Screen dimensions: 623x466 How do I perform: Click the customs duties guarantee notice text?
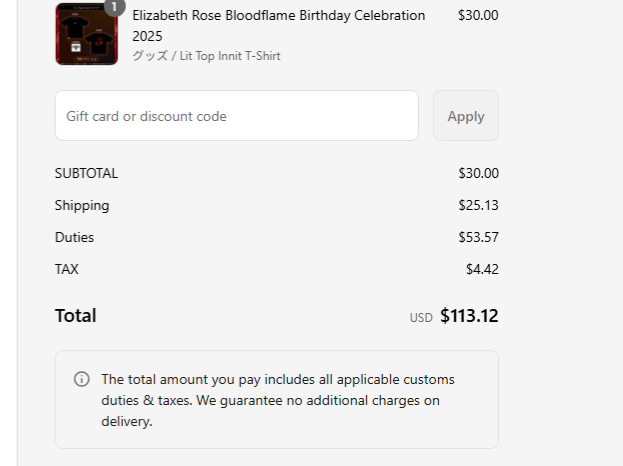coord(278,400)
